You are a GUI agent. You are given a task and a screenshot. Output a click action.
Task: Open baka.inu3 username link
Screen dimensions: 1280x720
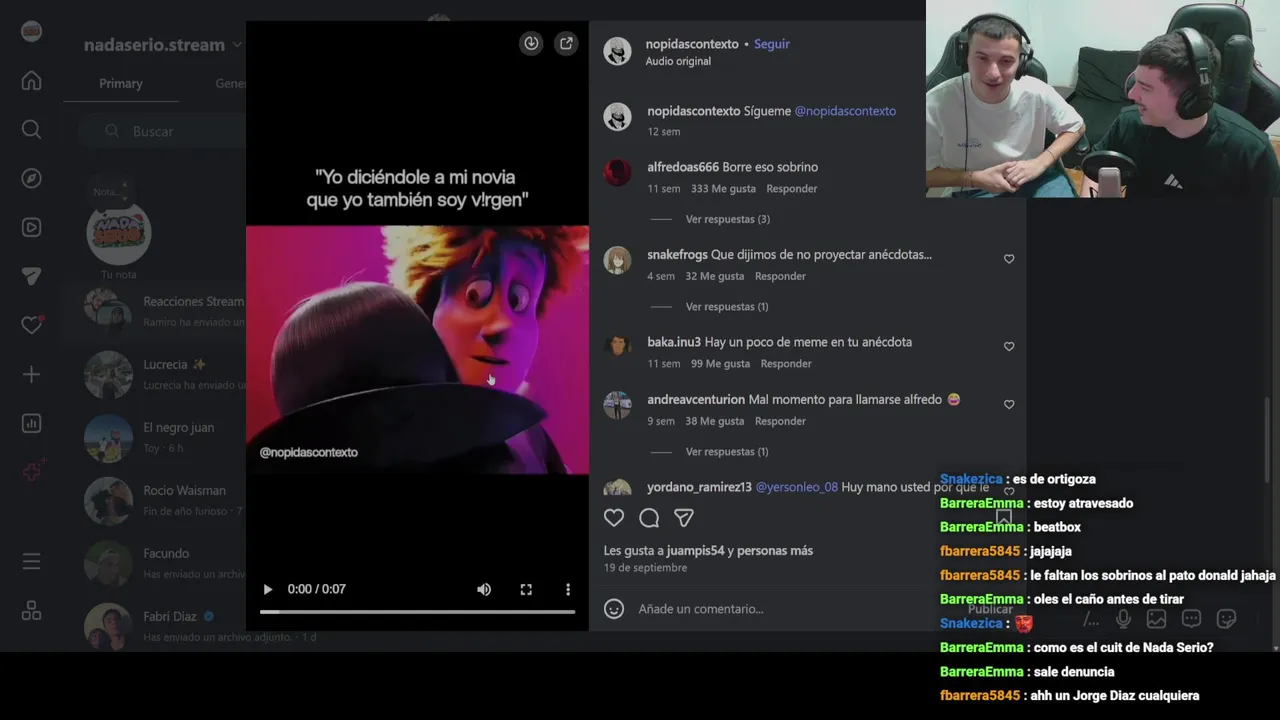674,342
